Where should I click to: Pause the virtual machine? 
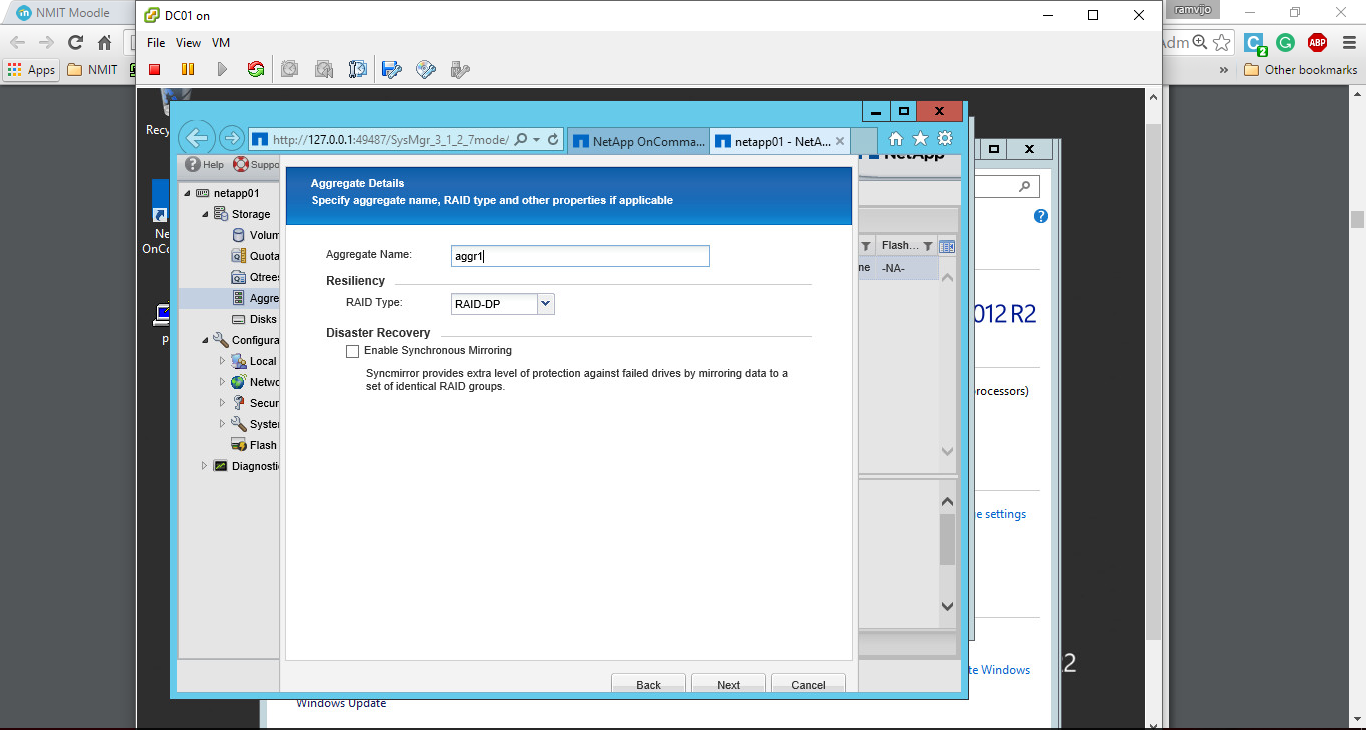point(188,69)
